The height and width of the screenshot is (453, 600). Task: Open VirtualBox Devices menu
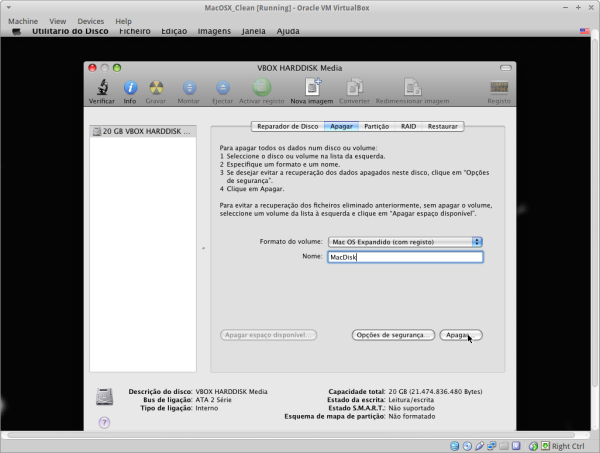[91, 21]
